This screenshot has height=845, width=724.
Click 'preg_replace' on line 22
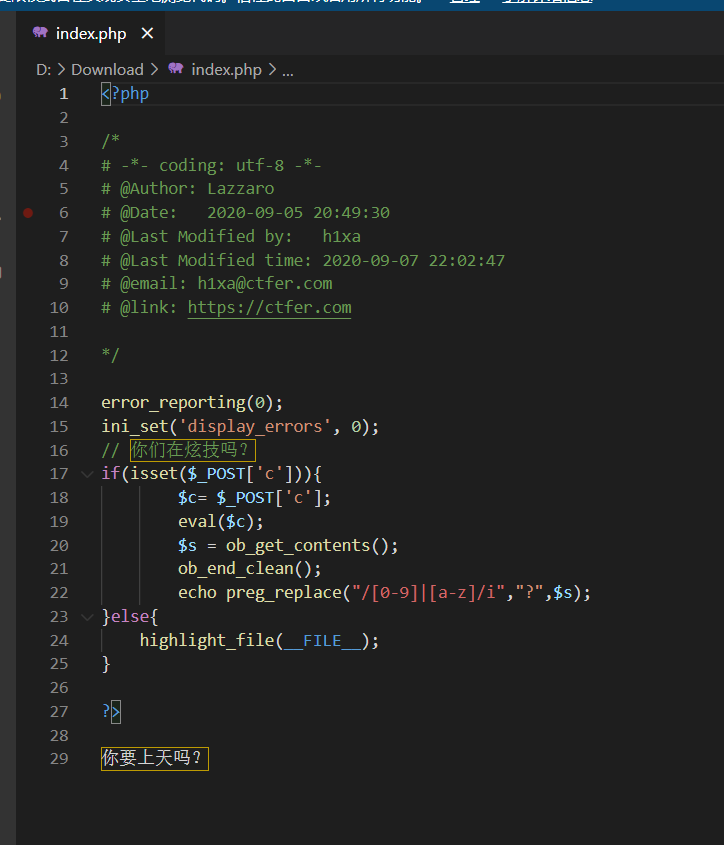tap(284, 593)
